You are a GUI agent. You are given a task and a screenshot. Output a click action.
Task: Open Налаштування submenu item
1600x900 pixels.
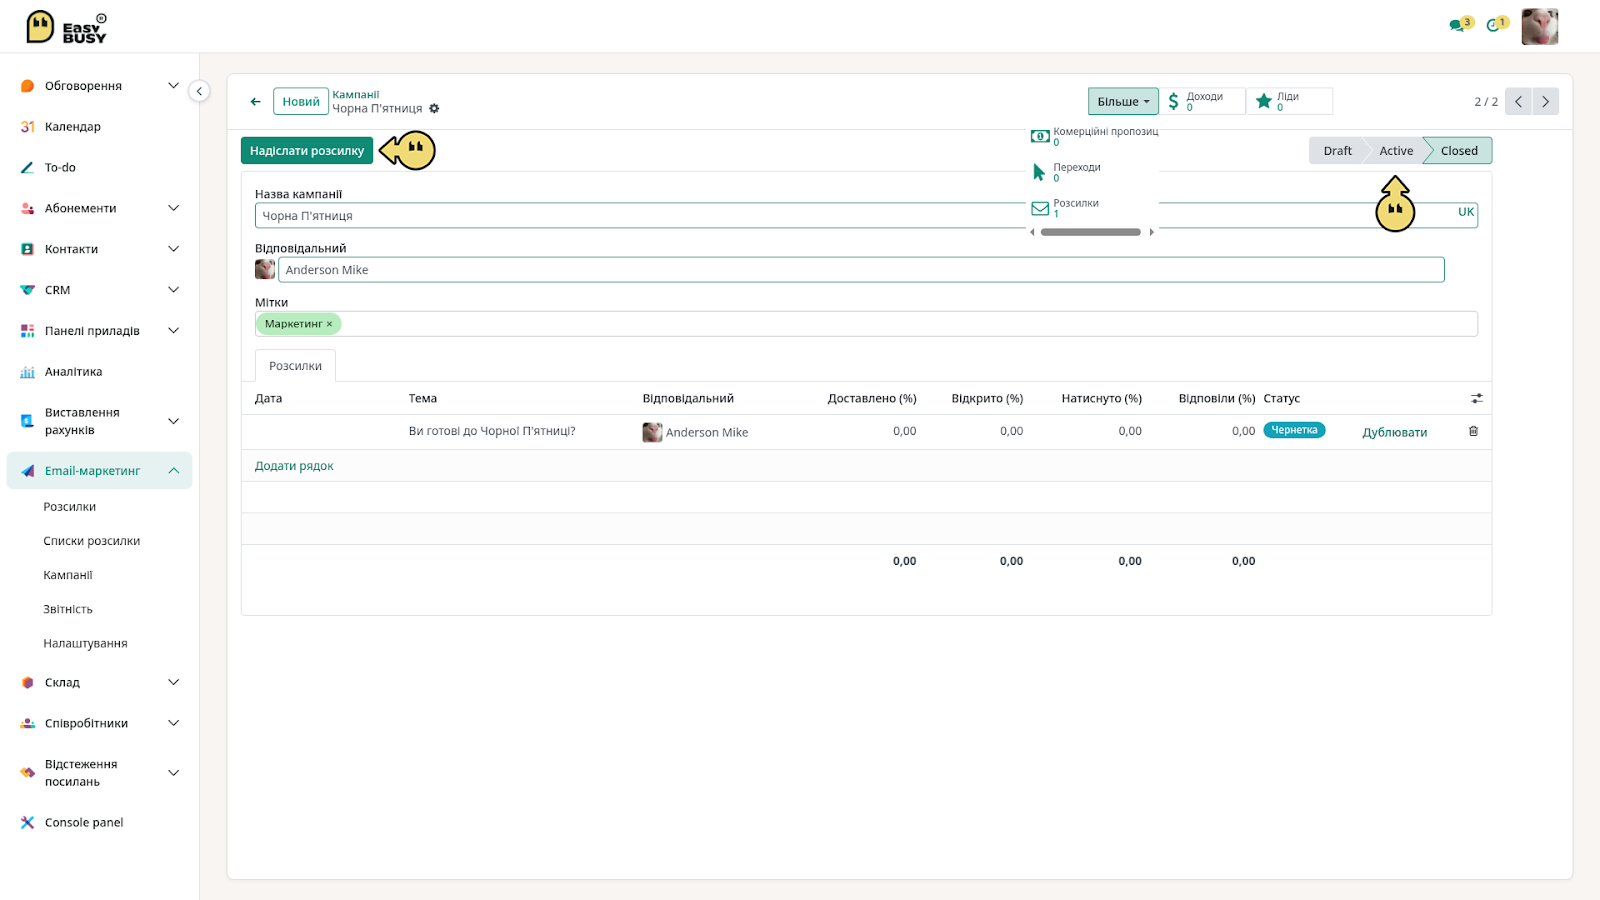86,643
